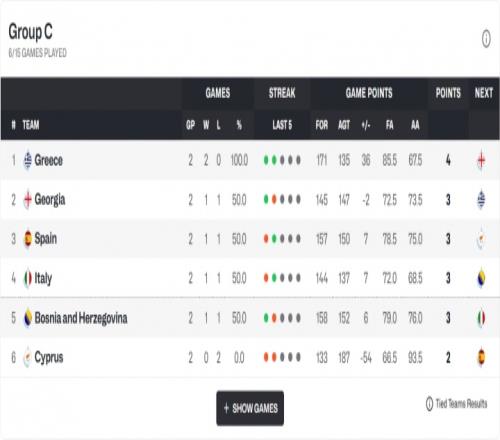The width and height of the screenshot is (500, 440).
Task: Select the Cyprus team name
Action: point(49,358)
